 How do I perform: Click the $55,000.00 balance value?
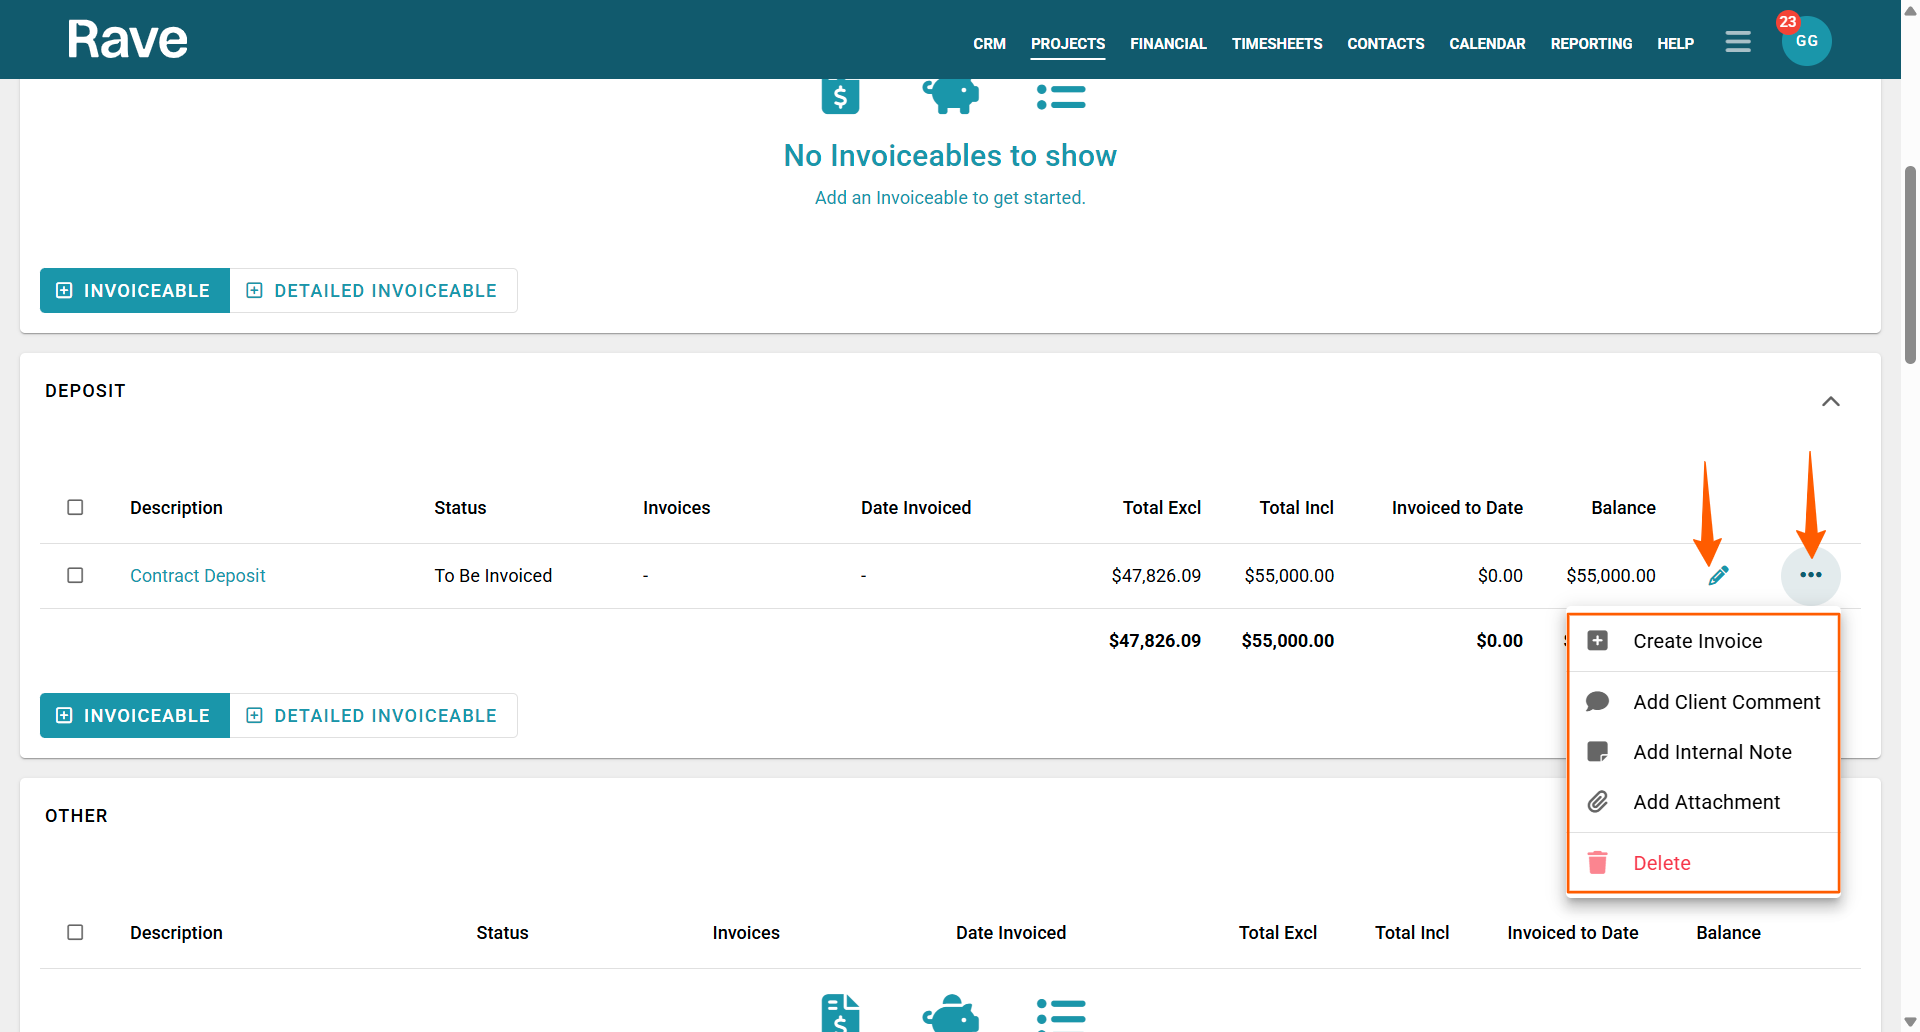1611,575
